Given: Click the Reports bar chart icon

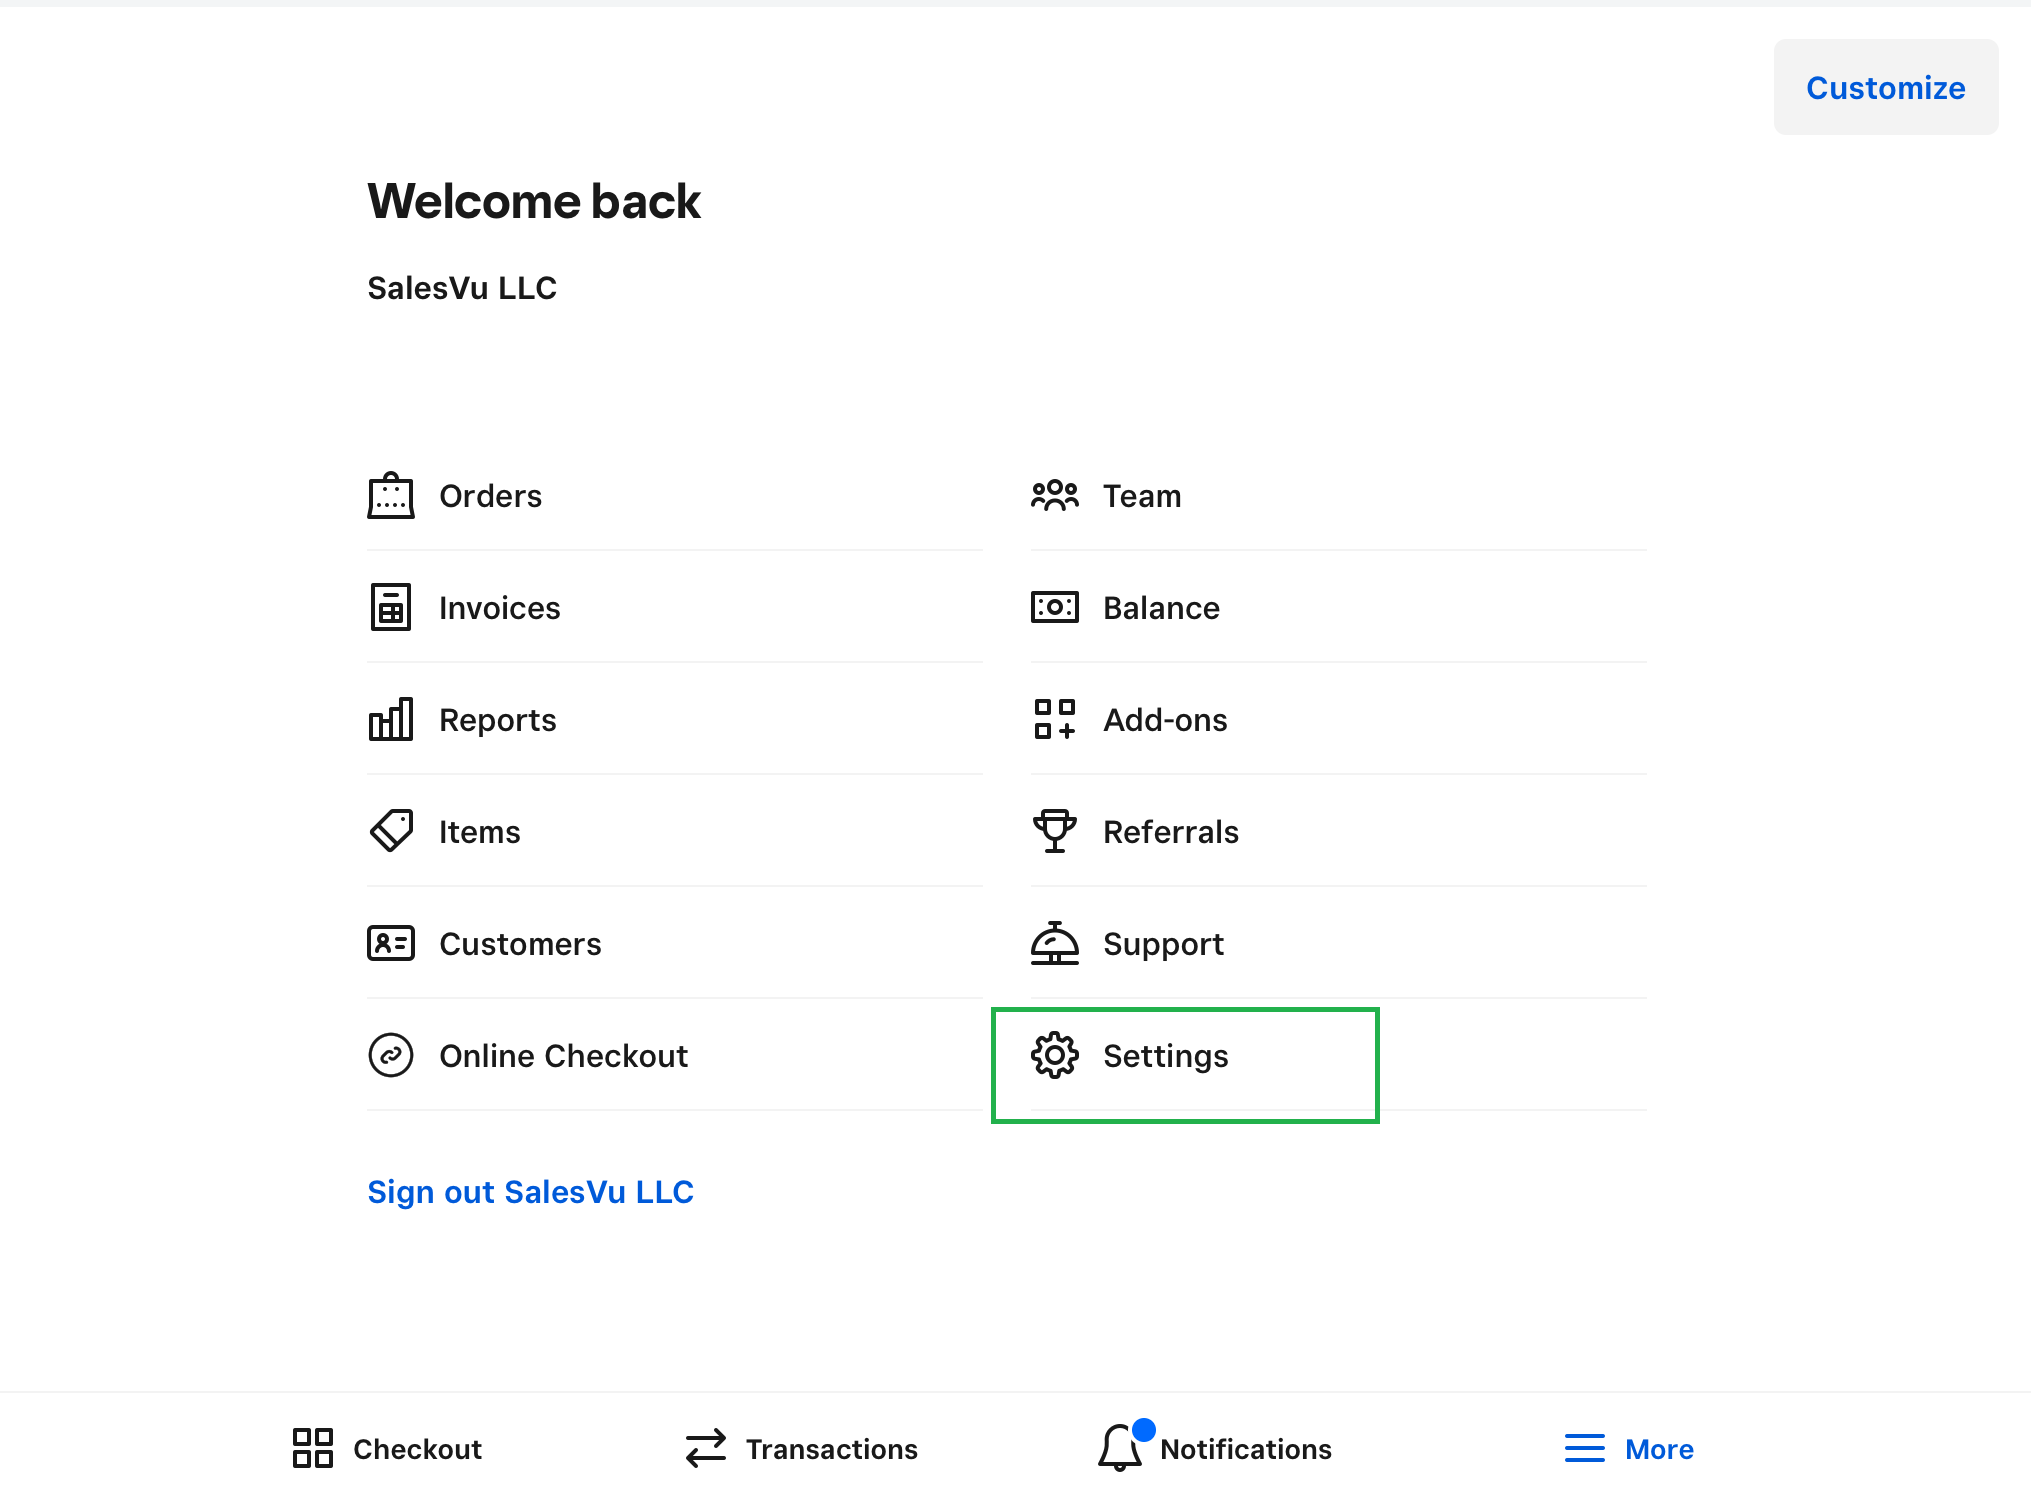Looking at the screenshot, I should tap(390, 720).
